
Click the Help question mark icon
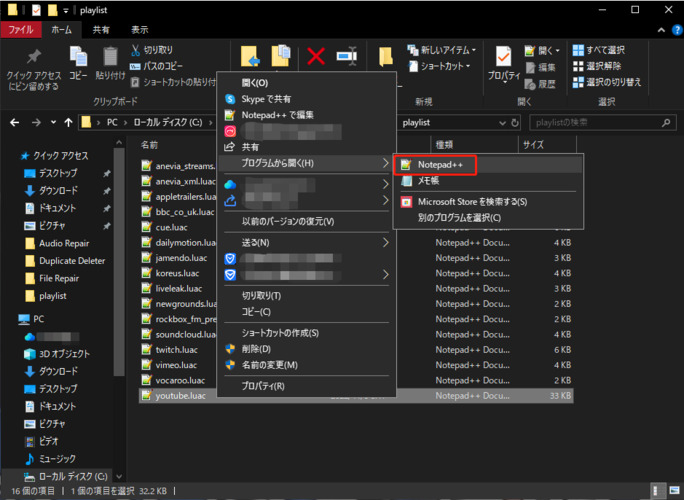coord(677,30)
